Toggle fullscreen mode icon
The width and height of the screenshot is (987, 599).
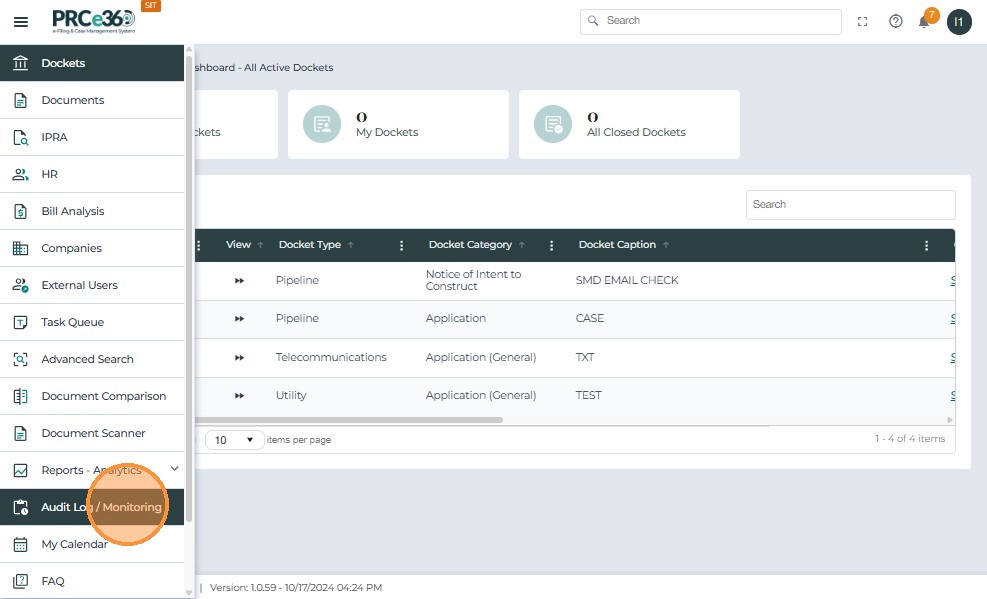(863, 22)
